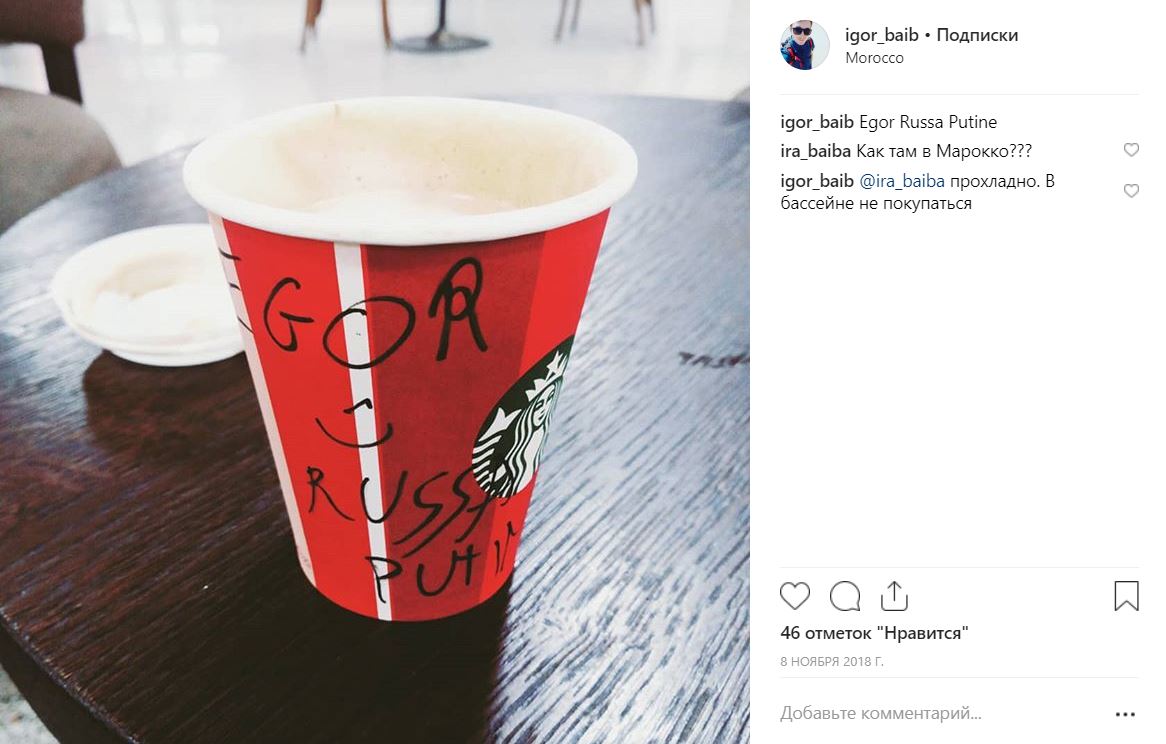Share the post via share icon
The height and width of the screenshot is (744, 1166).
894,596
